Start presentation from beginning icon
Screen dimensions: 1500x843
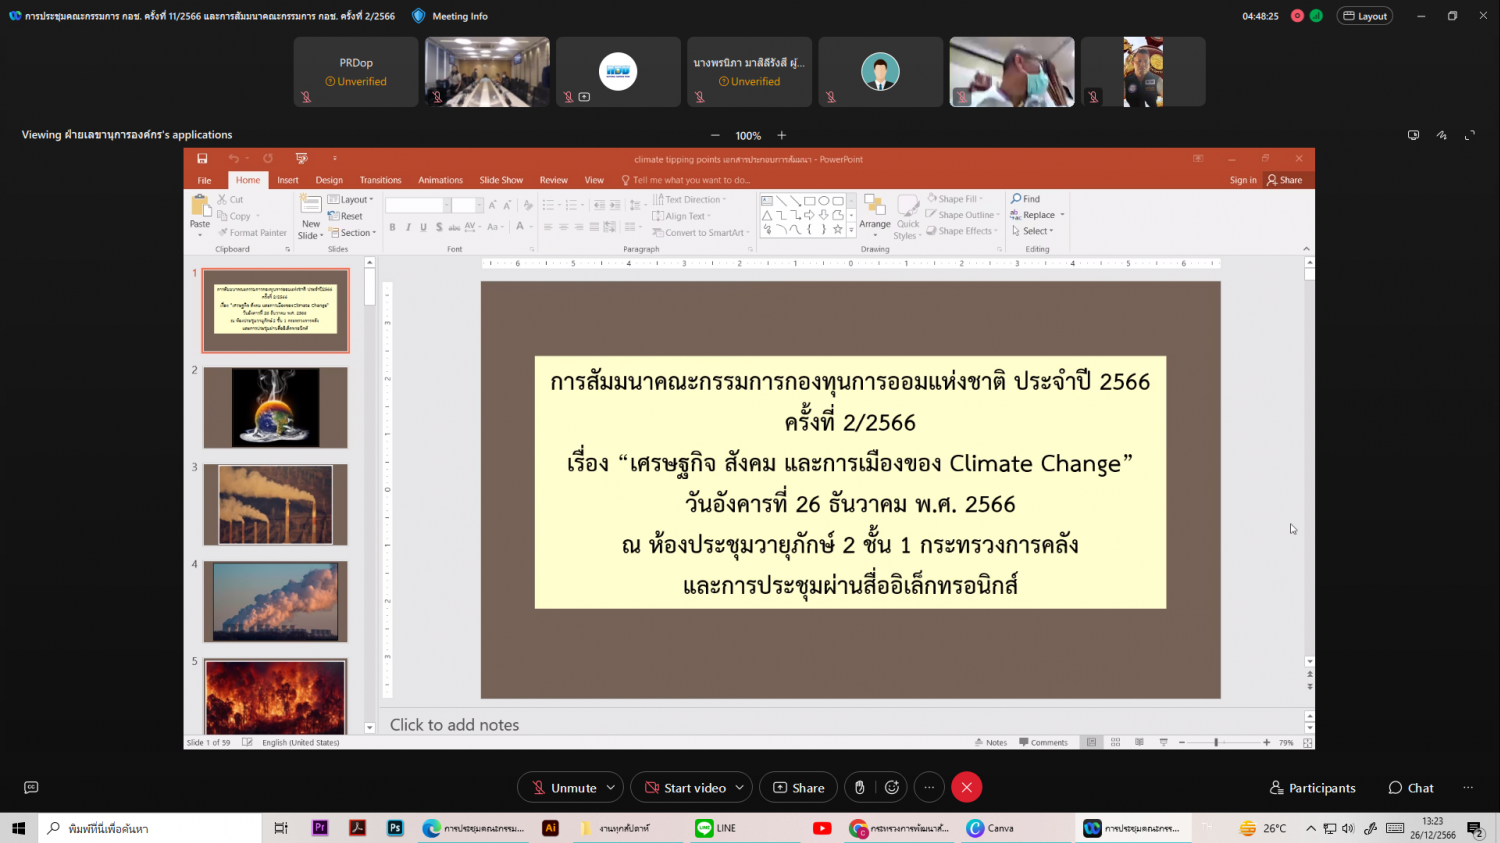(x=301, y=159)
